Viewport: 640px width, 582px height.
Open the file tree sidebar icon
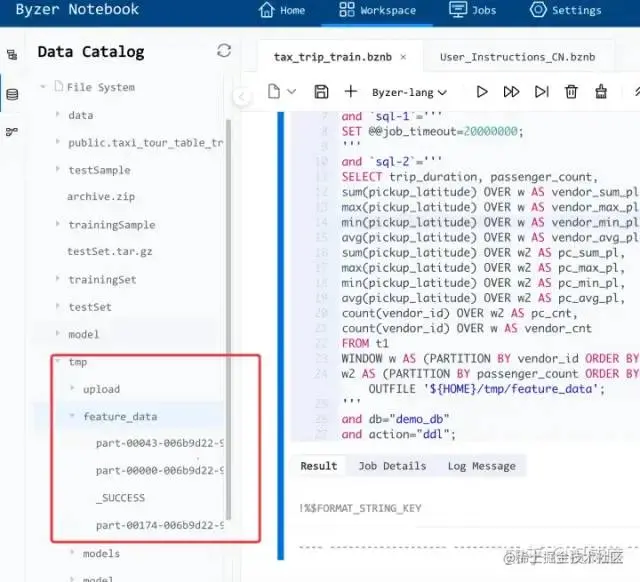click(12, 55)
